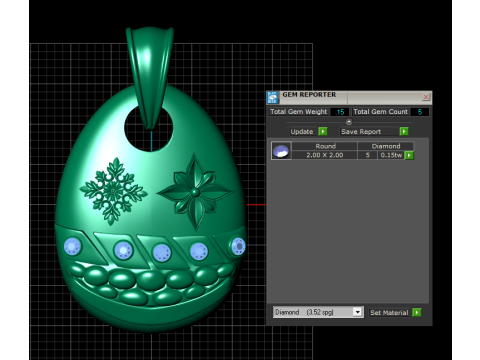This screenshot has height=360, width=480.
Task: Close the Gem Reporter panel
Action: 426,97
